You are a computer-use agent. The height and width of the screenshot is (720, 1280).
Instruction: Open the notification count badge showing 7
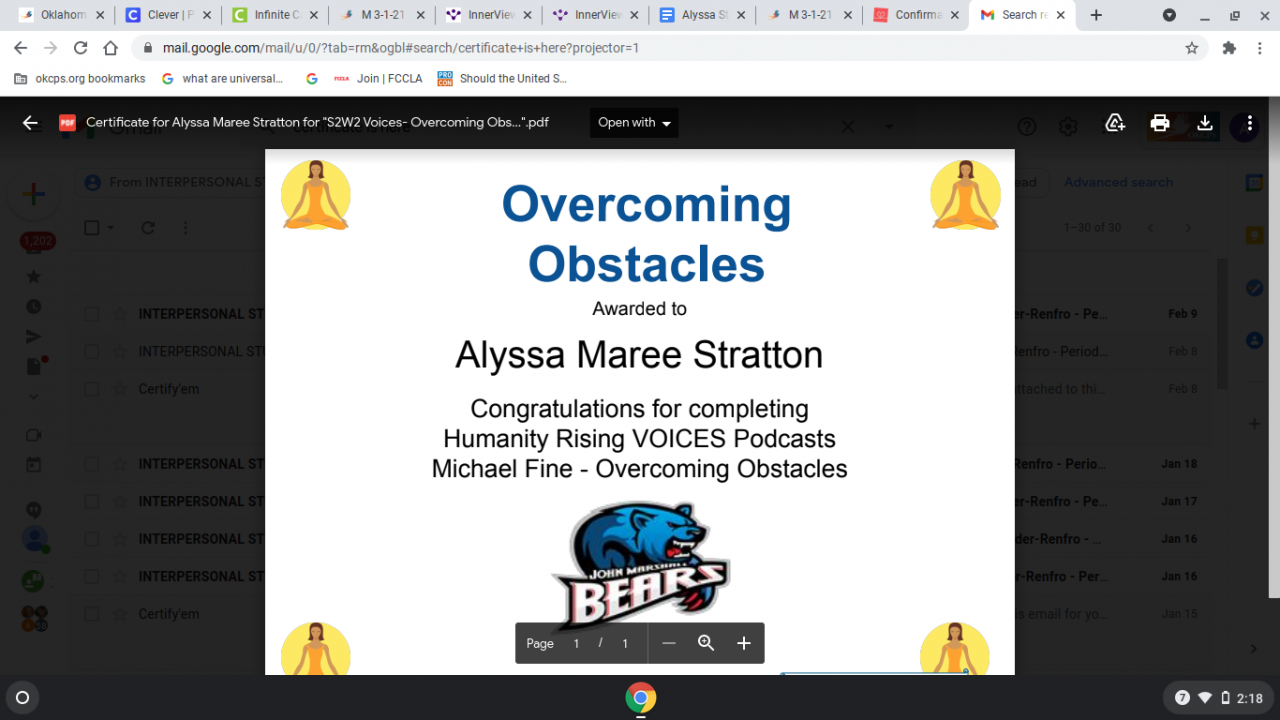click(x=1182, y=698)
